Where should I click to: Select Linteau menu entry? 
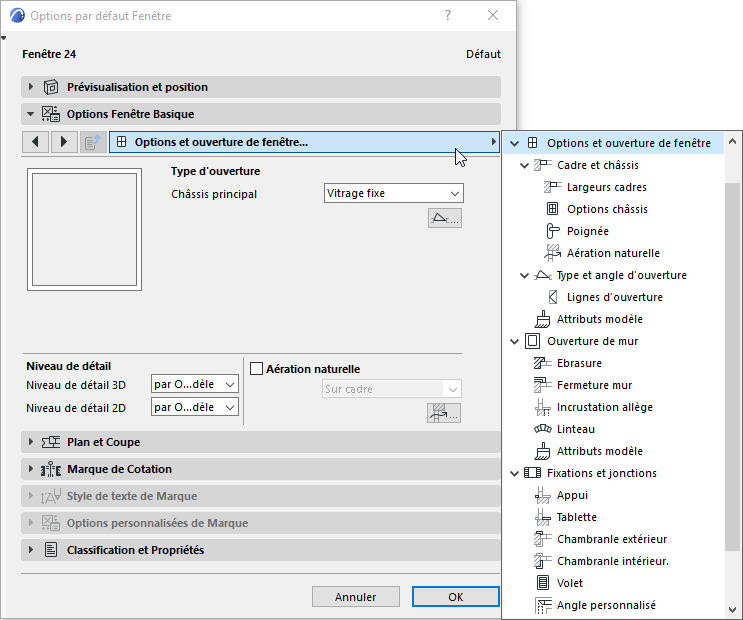[576, 429]
